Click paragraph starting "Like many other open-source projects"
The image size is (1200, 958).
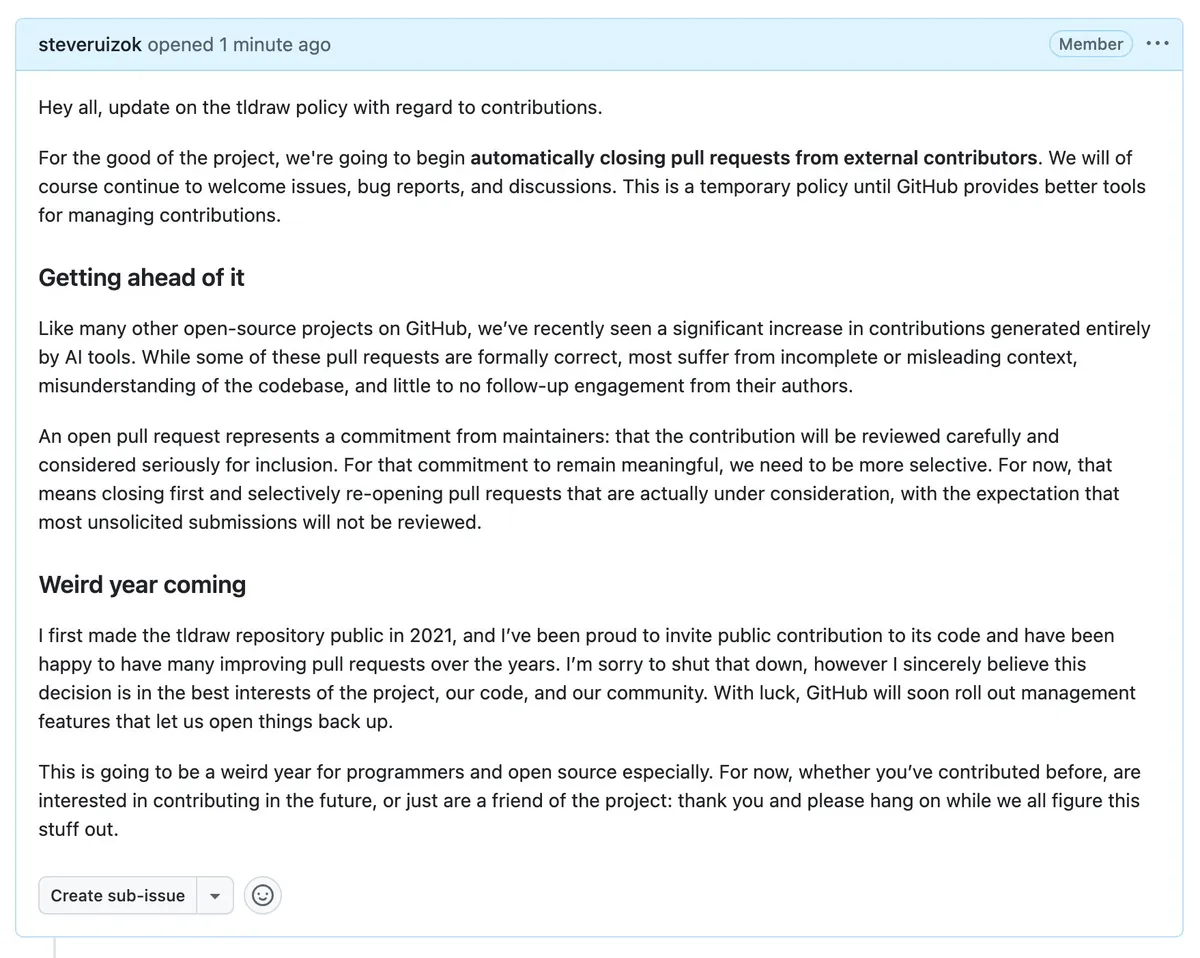pos(594,357)
